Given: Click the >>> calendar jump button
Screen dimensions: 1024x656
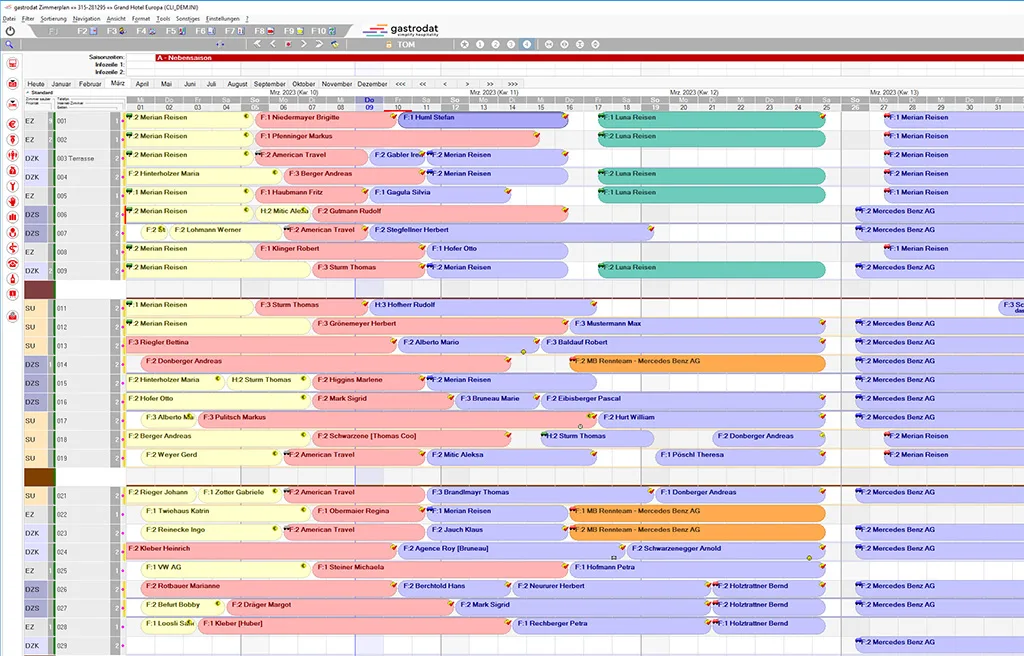Looking at the screenshot, I should coord(513,84).
